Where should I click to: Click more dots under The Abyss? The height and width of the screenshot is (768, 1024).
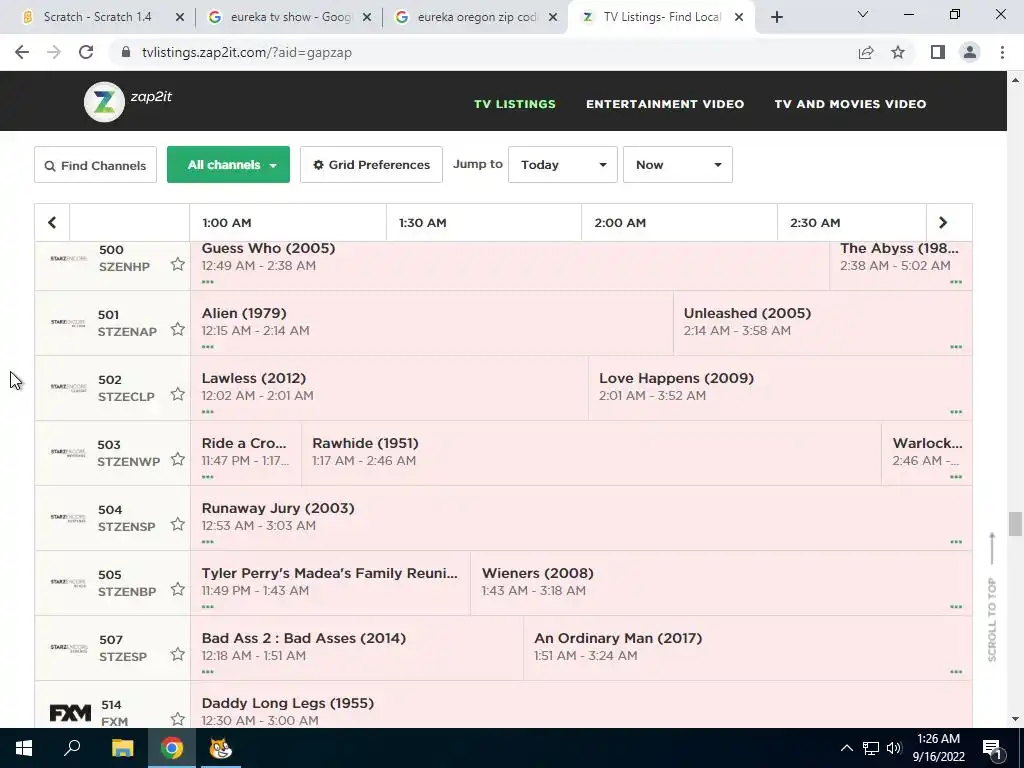coord(956,282)
